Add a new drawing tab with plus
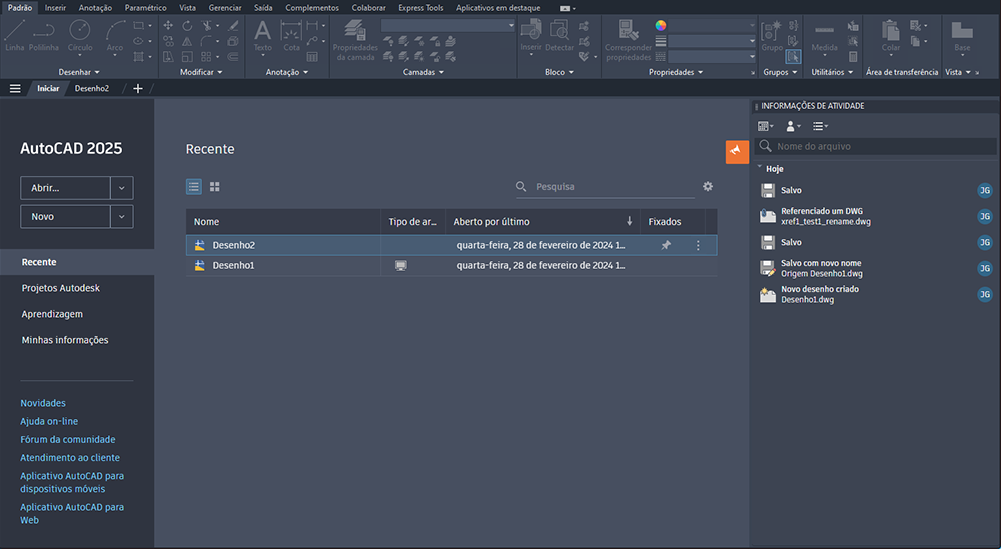Image resolution: width=1001 pixels, height=549 pixels. click(137, 88)
